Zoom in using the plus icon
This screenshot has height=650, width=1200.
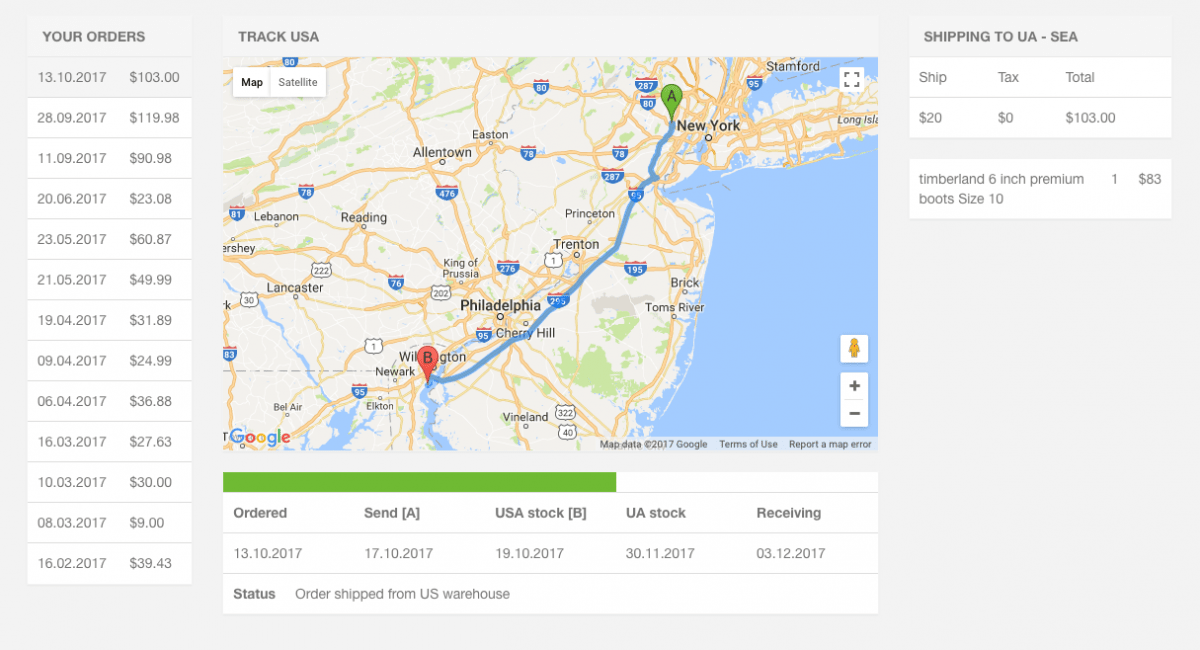click(x=853, y=385)
